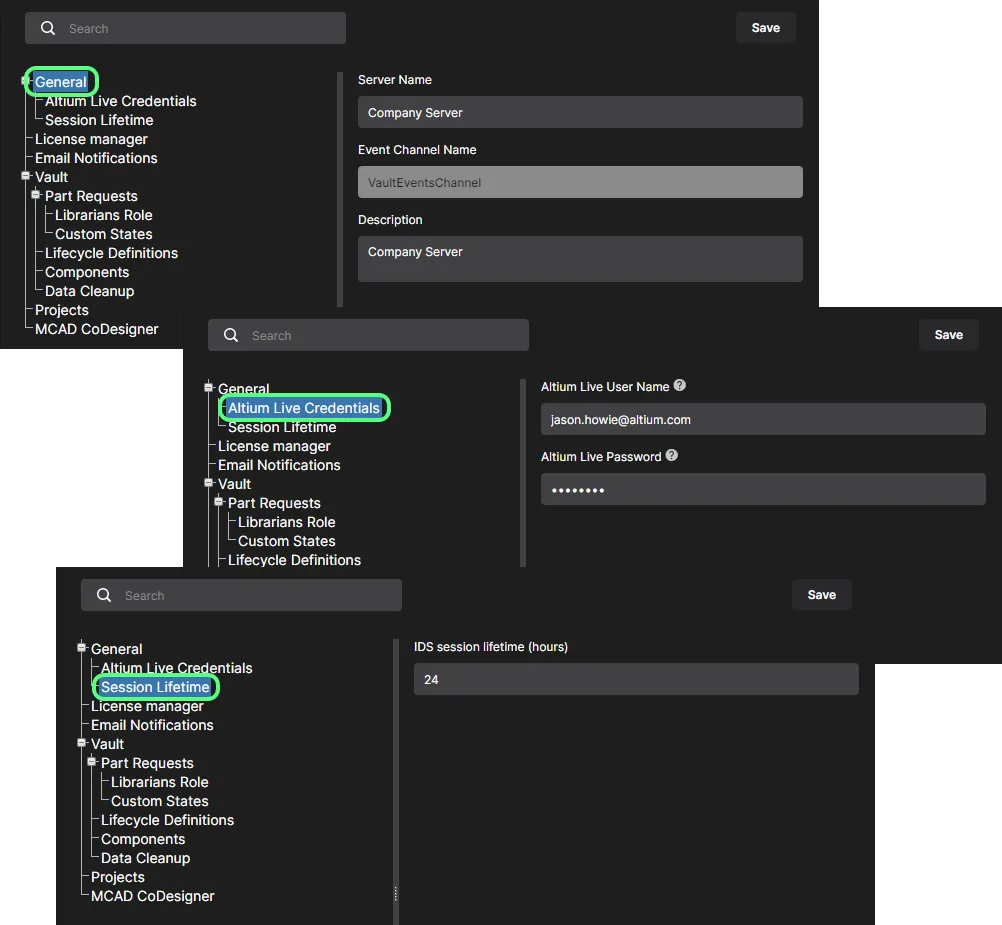
Task: Open help icon beside Altium Live User Name
Action: (x=680, y=385)
